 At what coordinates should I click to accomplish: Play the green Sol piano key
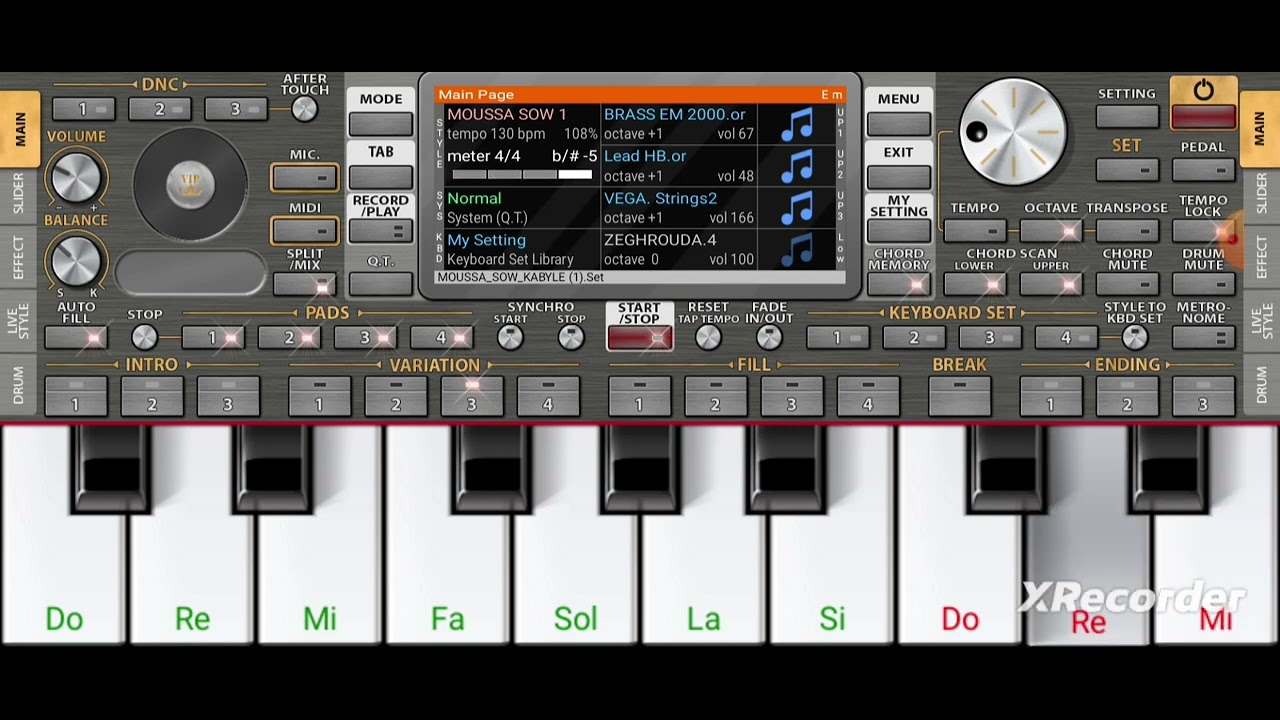click(x=575, y=533)
